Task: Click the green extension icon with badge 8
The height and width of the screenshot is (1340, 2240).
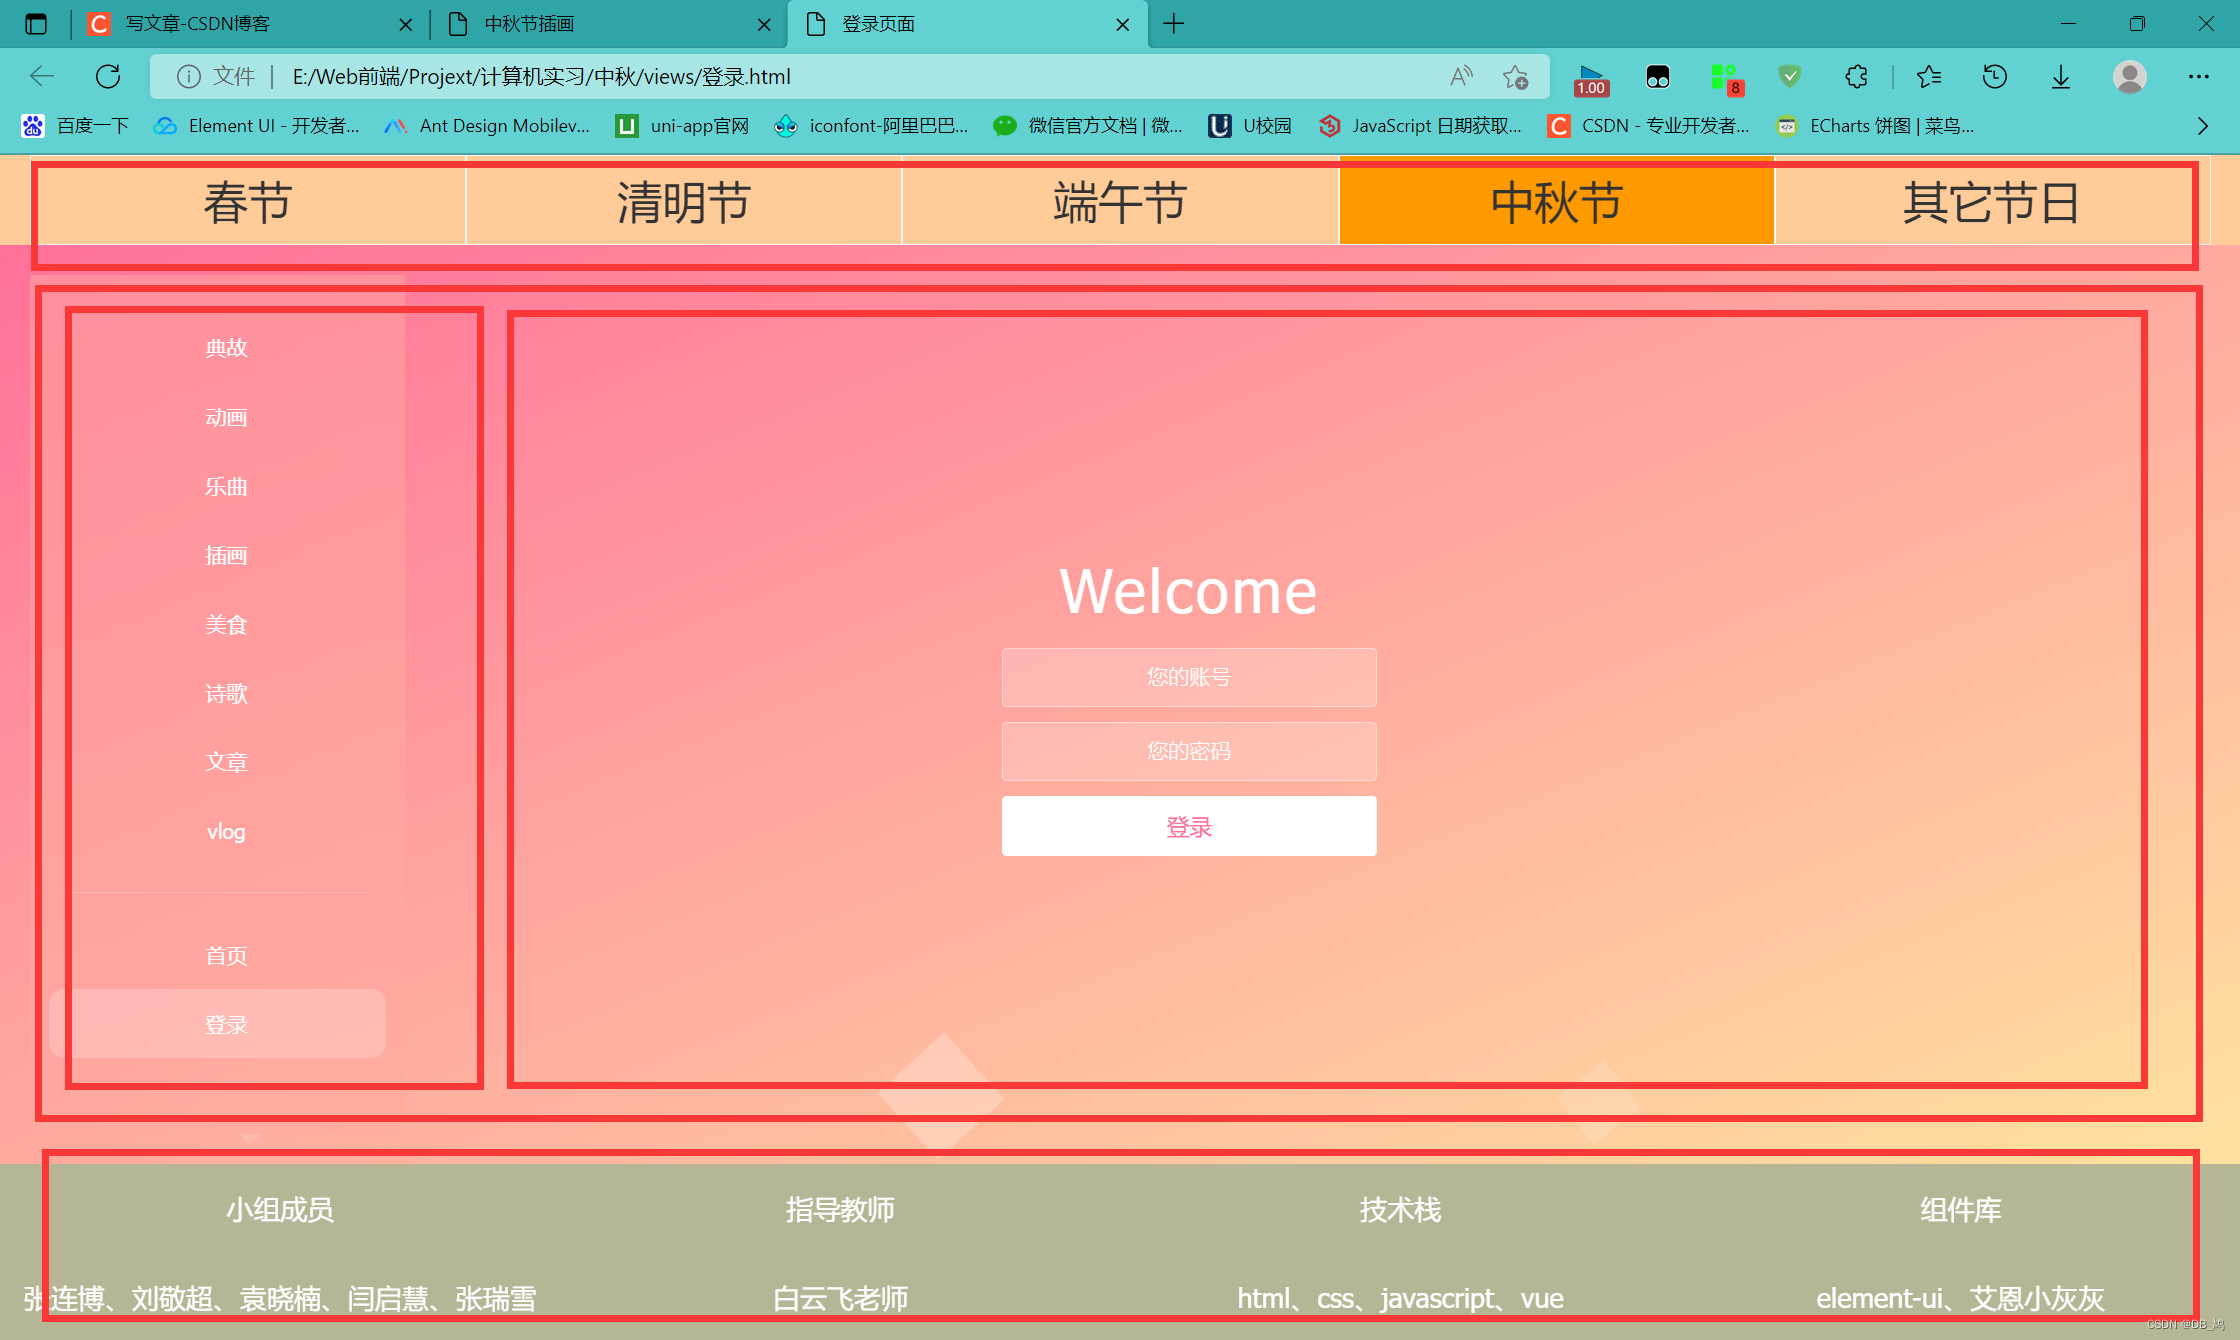Action: (1726, 78)
